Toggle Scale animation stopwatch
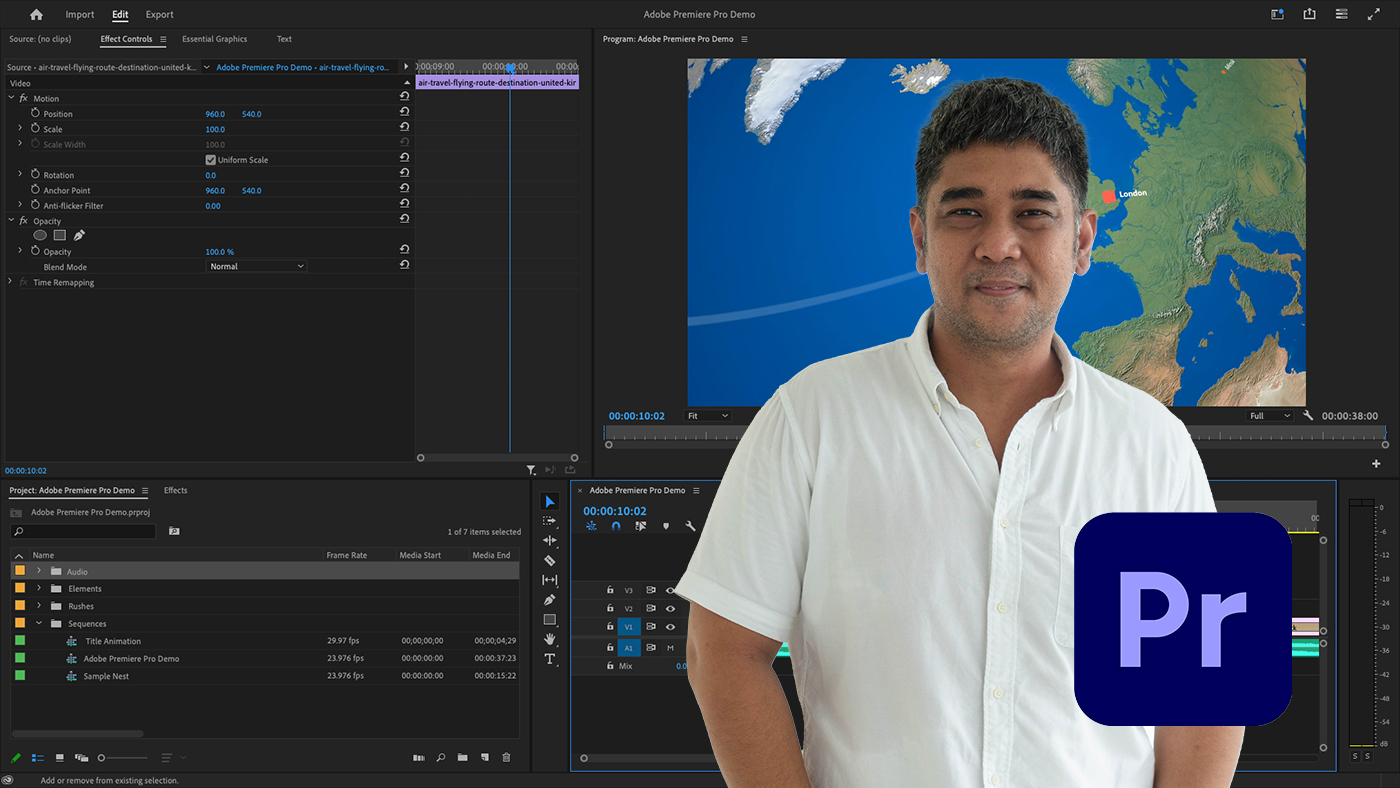Image resolution: width=1400 pixels, height=788 pixels. click(x=35, y=129)
